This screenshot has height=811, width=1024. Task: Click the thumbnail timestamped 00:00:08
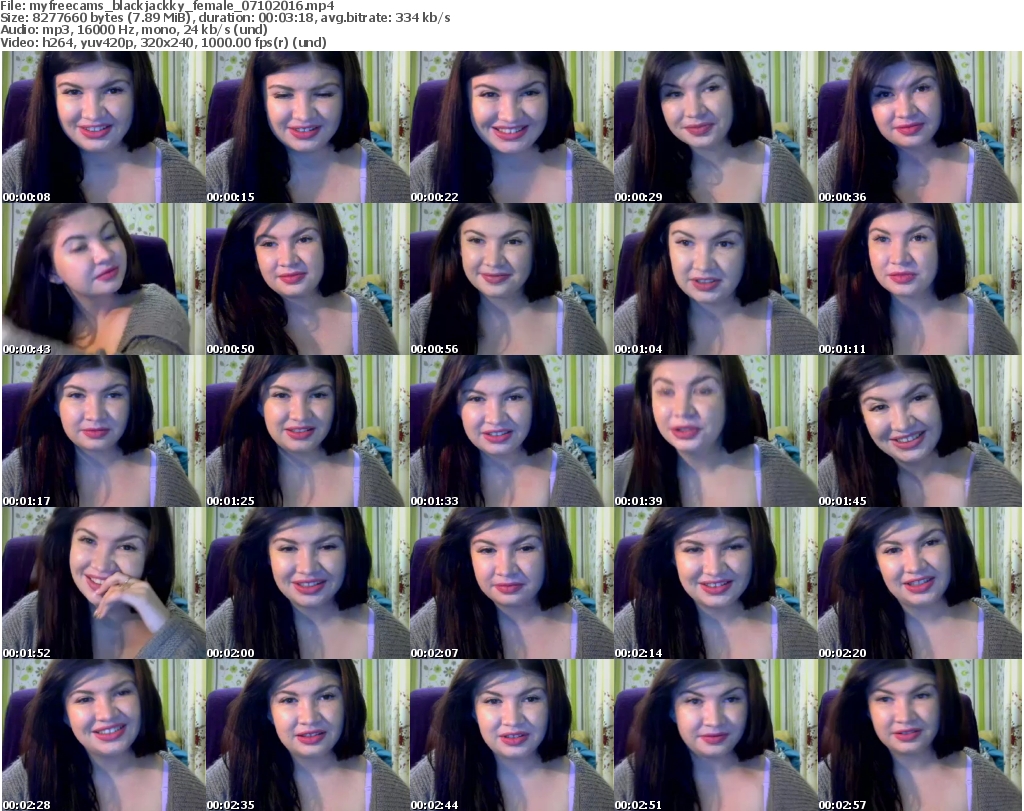103,127
